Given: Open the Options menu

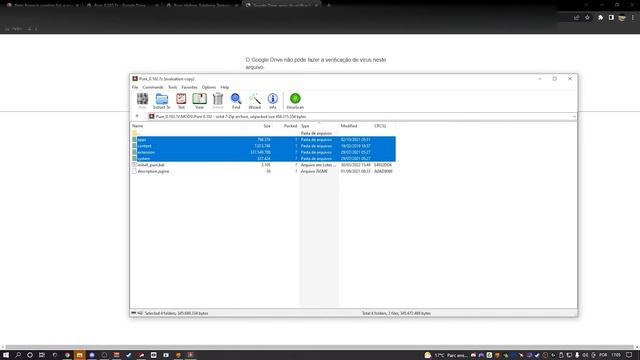Looking at the screenshot, I should point(209,87).
